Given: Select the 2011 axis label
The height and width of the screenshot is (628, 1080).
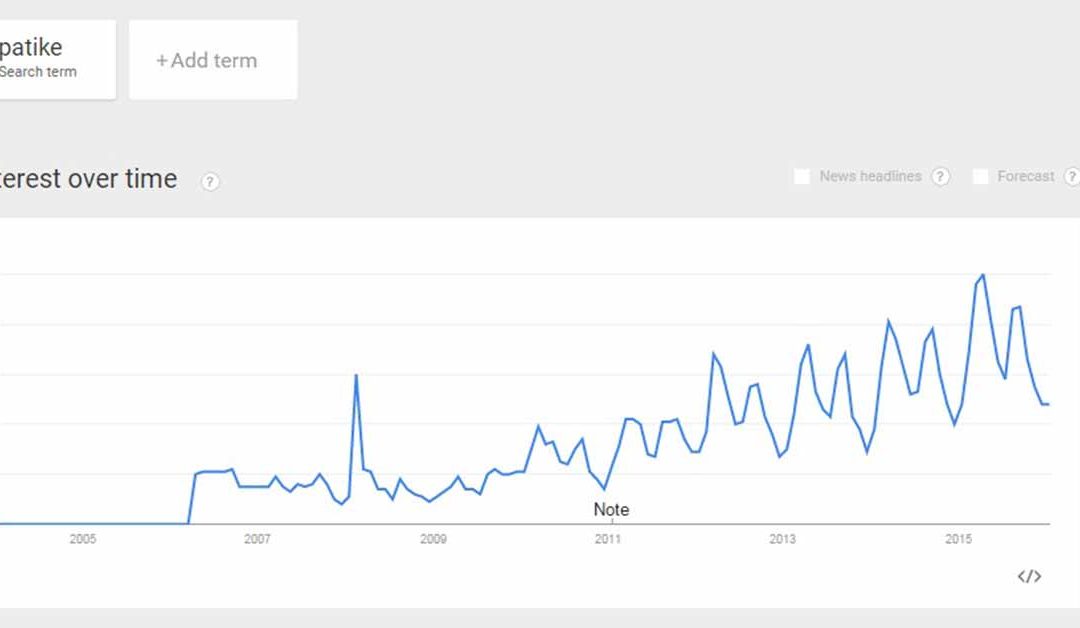Looking at the screenshot, I should click(x=608, y=540).
